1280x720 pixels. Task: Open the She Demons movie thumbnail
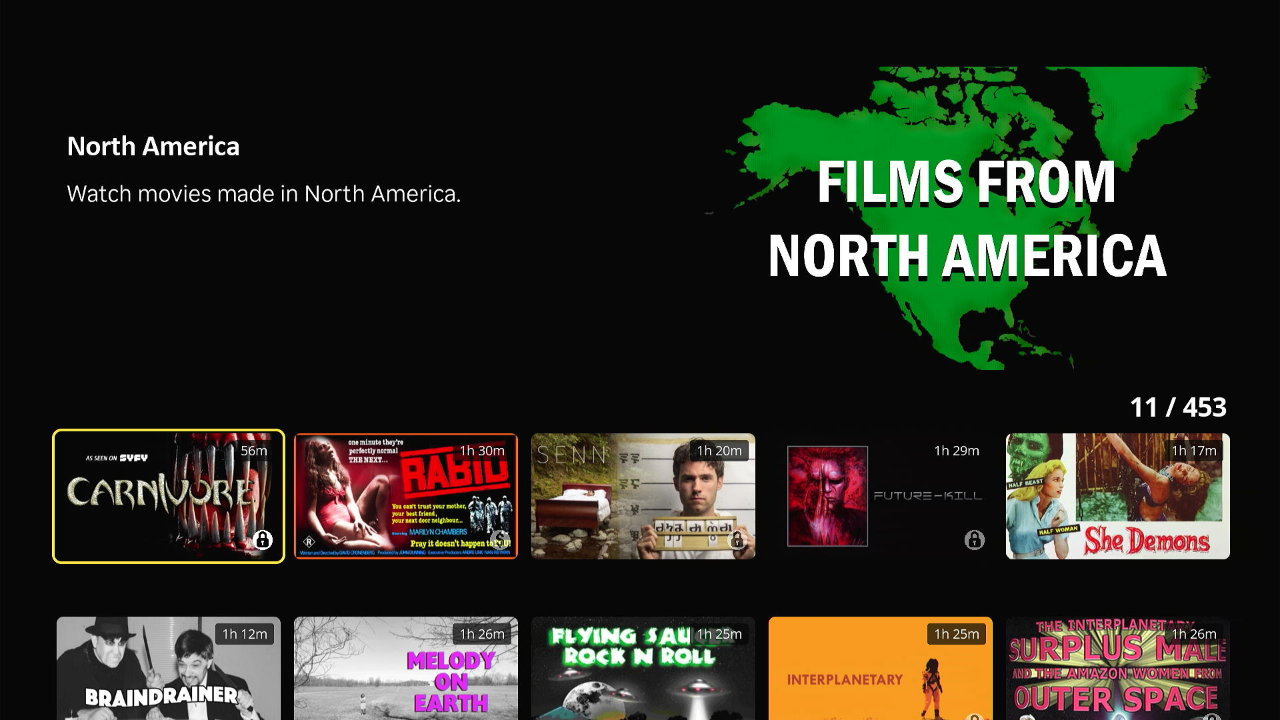1118,496
